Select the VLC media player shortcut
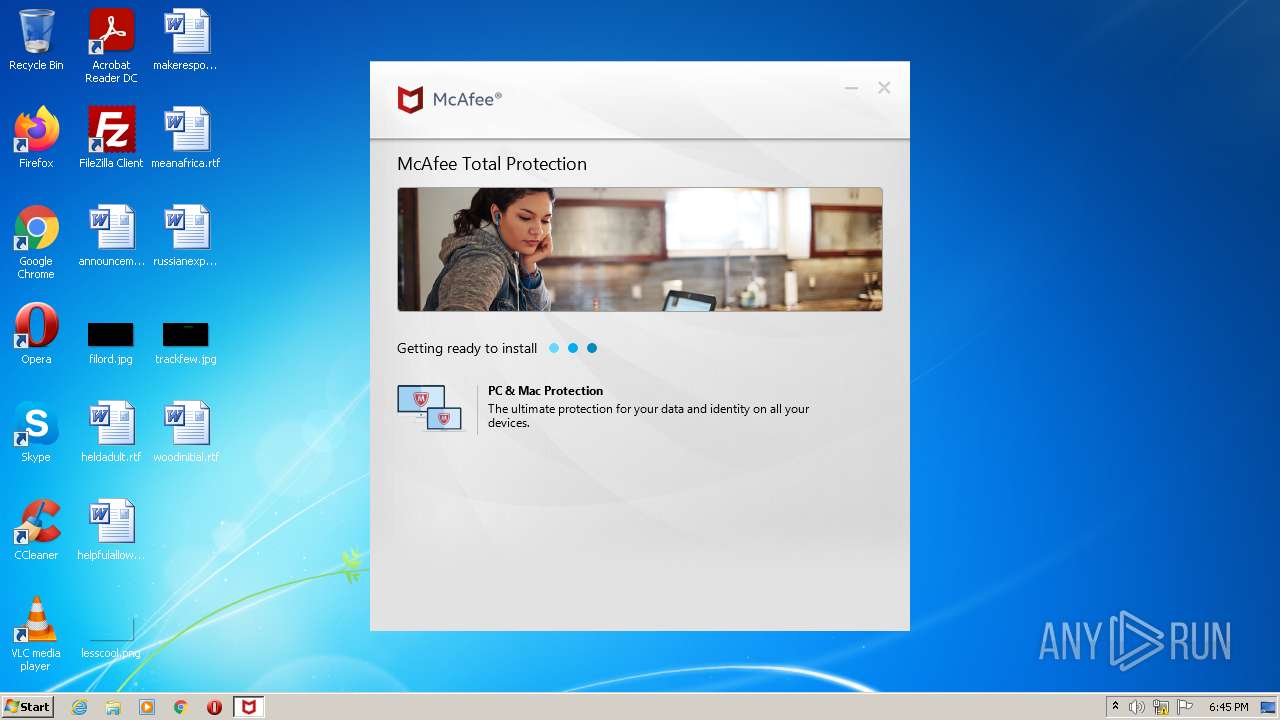 pyautogui.click(x=36, y=634)
